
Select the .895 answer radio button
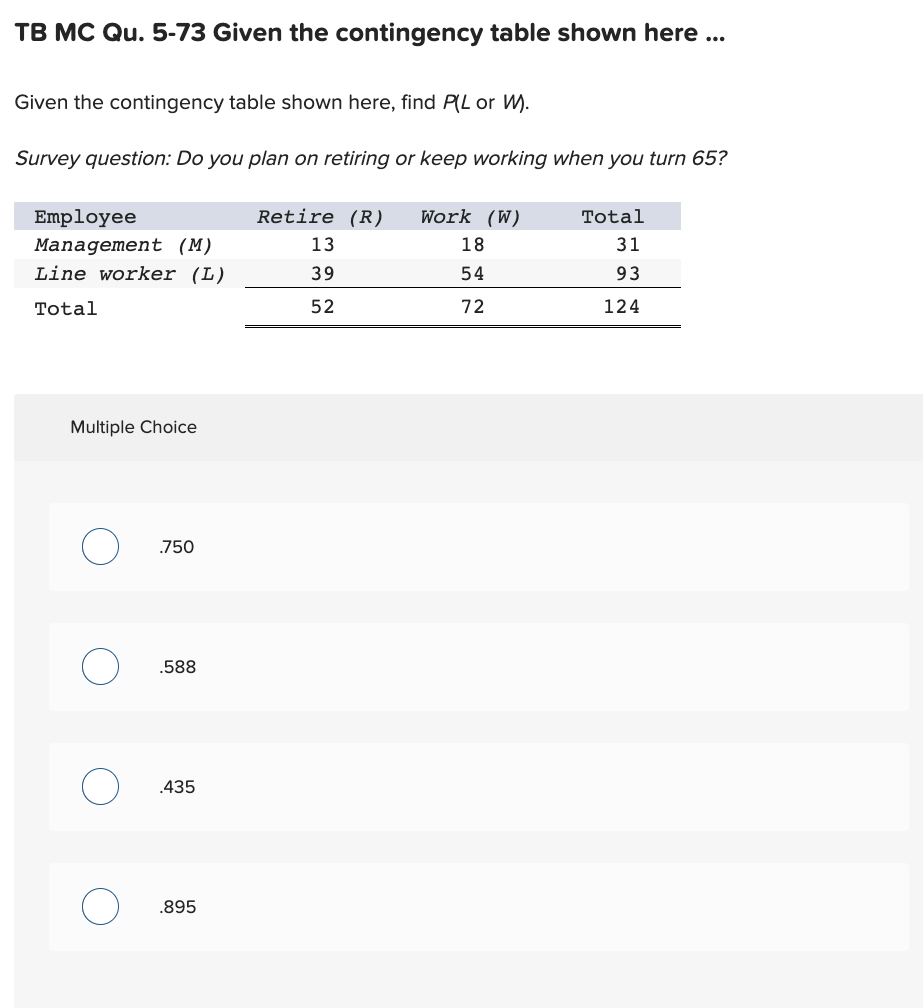pyautogui.click(x=99, y=906)
